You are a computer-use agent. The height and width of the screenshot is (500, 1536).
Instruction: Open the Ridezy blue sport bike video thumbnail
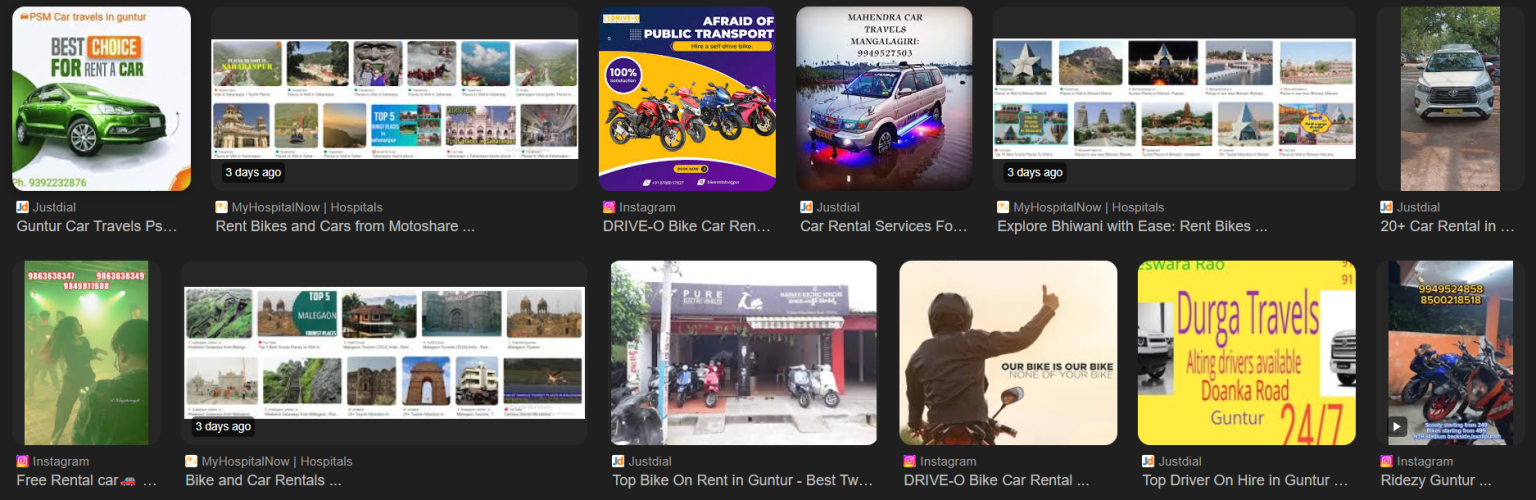1450,353
